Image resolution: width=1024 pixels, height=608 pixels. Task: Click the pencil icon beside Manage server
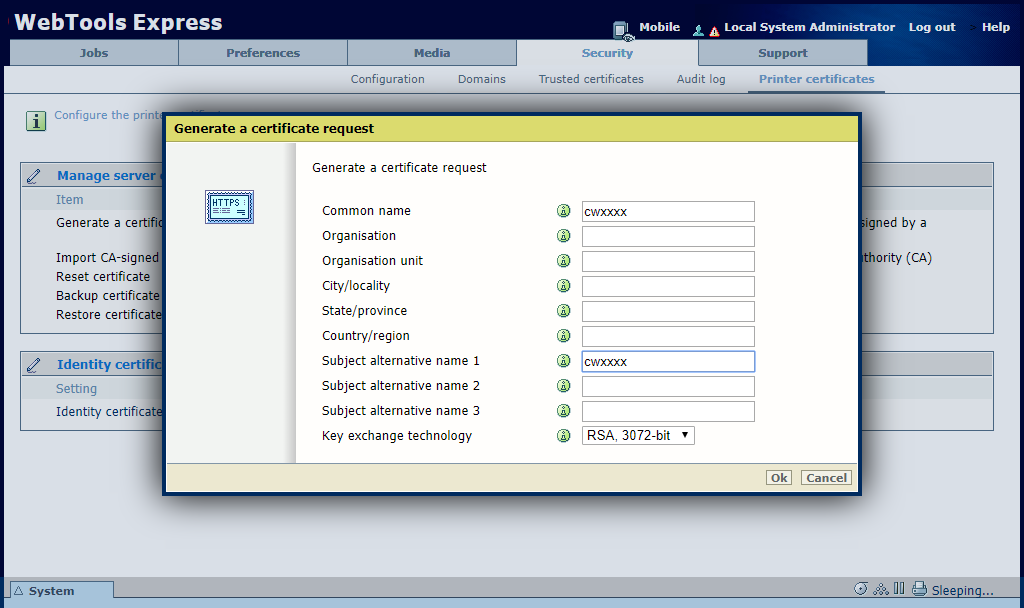coord(34,176)
